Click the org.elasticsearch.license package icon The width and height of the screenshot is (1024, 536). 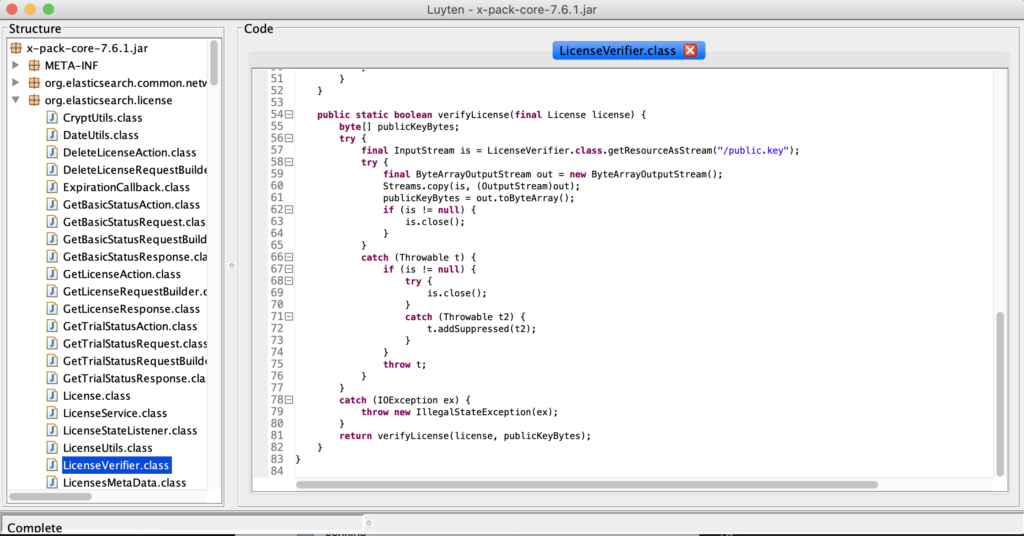[x=34, y=101]
